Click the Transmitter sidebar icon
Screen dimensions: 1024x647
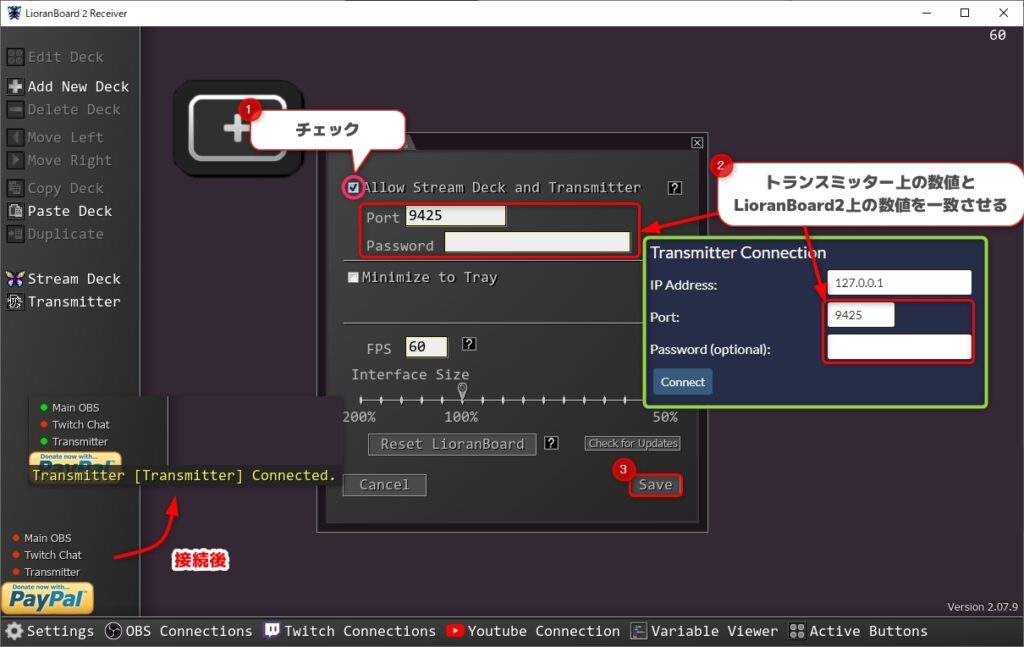(x=15, y=302)
